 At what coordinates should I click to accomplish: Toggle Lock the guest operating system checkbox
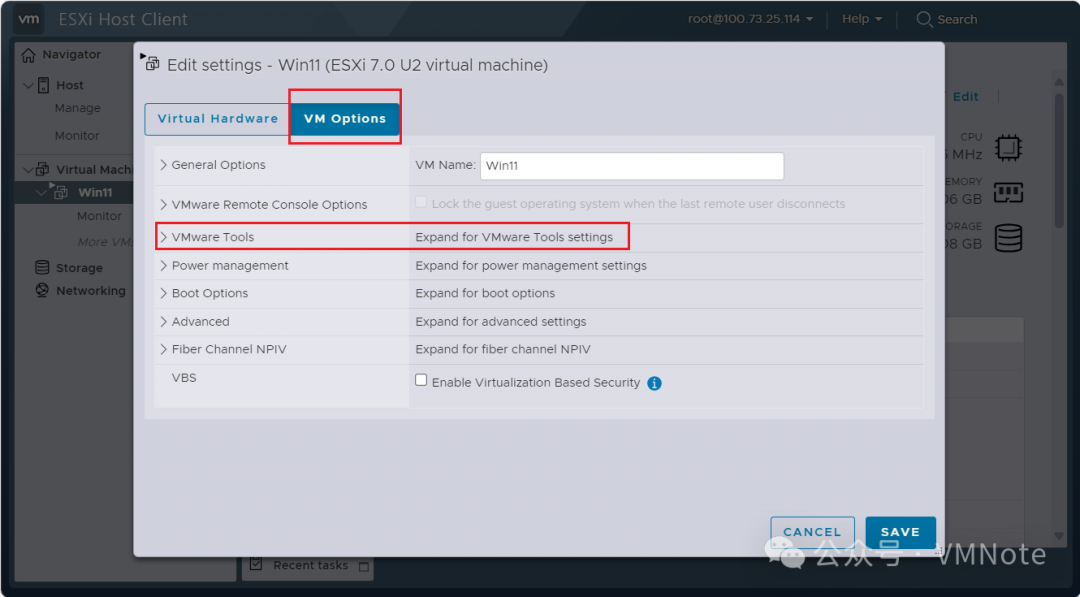(421, 202)
